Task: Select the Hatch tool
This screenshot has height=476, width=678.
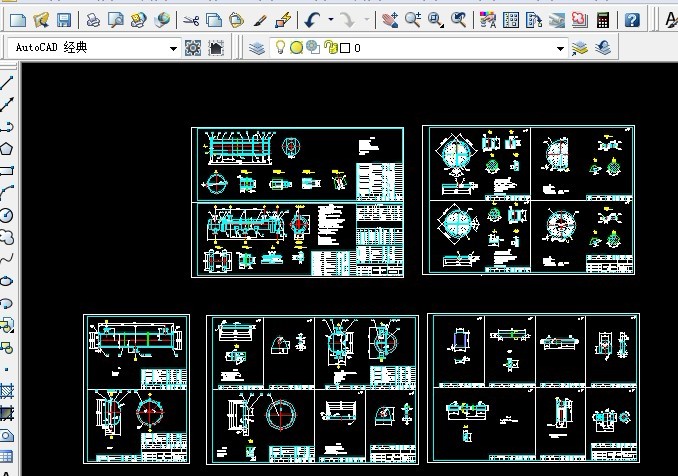Action: (x=6, y=391)
